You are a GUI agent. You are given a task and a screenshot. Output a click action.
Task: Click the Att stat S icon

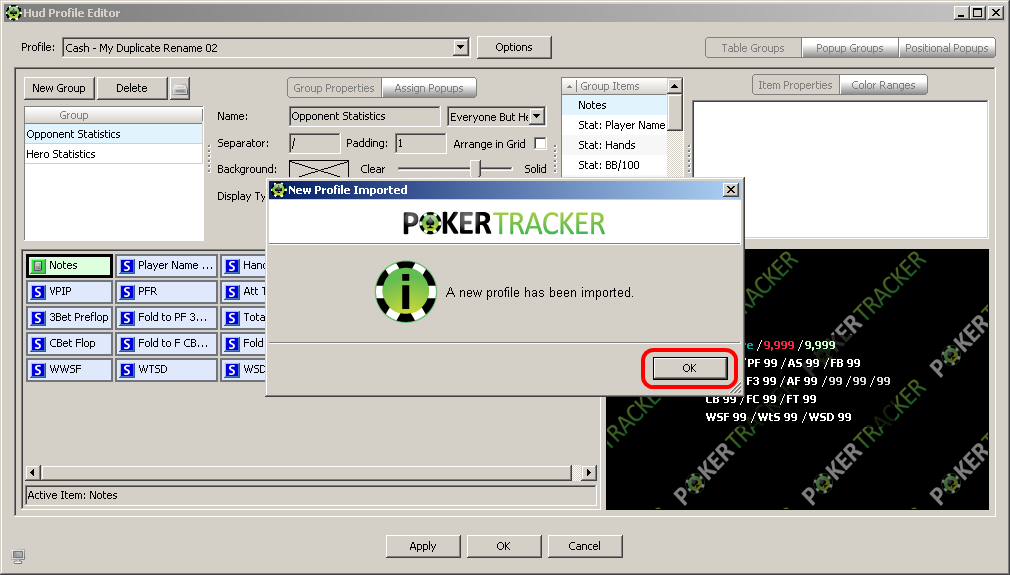[x=232, y=292]
